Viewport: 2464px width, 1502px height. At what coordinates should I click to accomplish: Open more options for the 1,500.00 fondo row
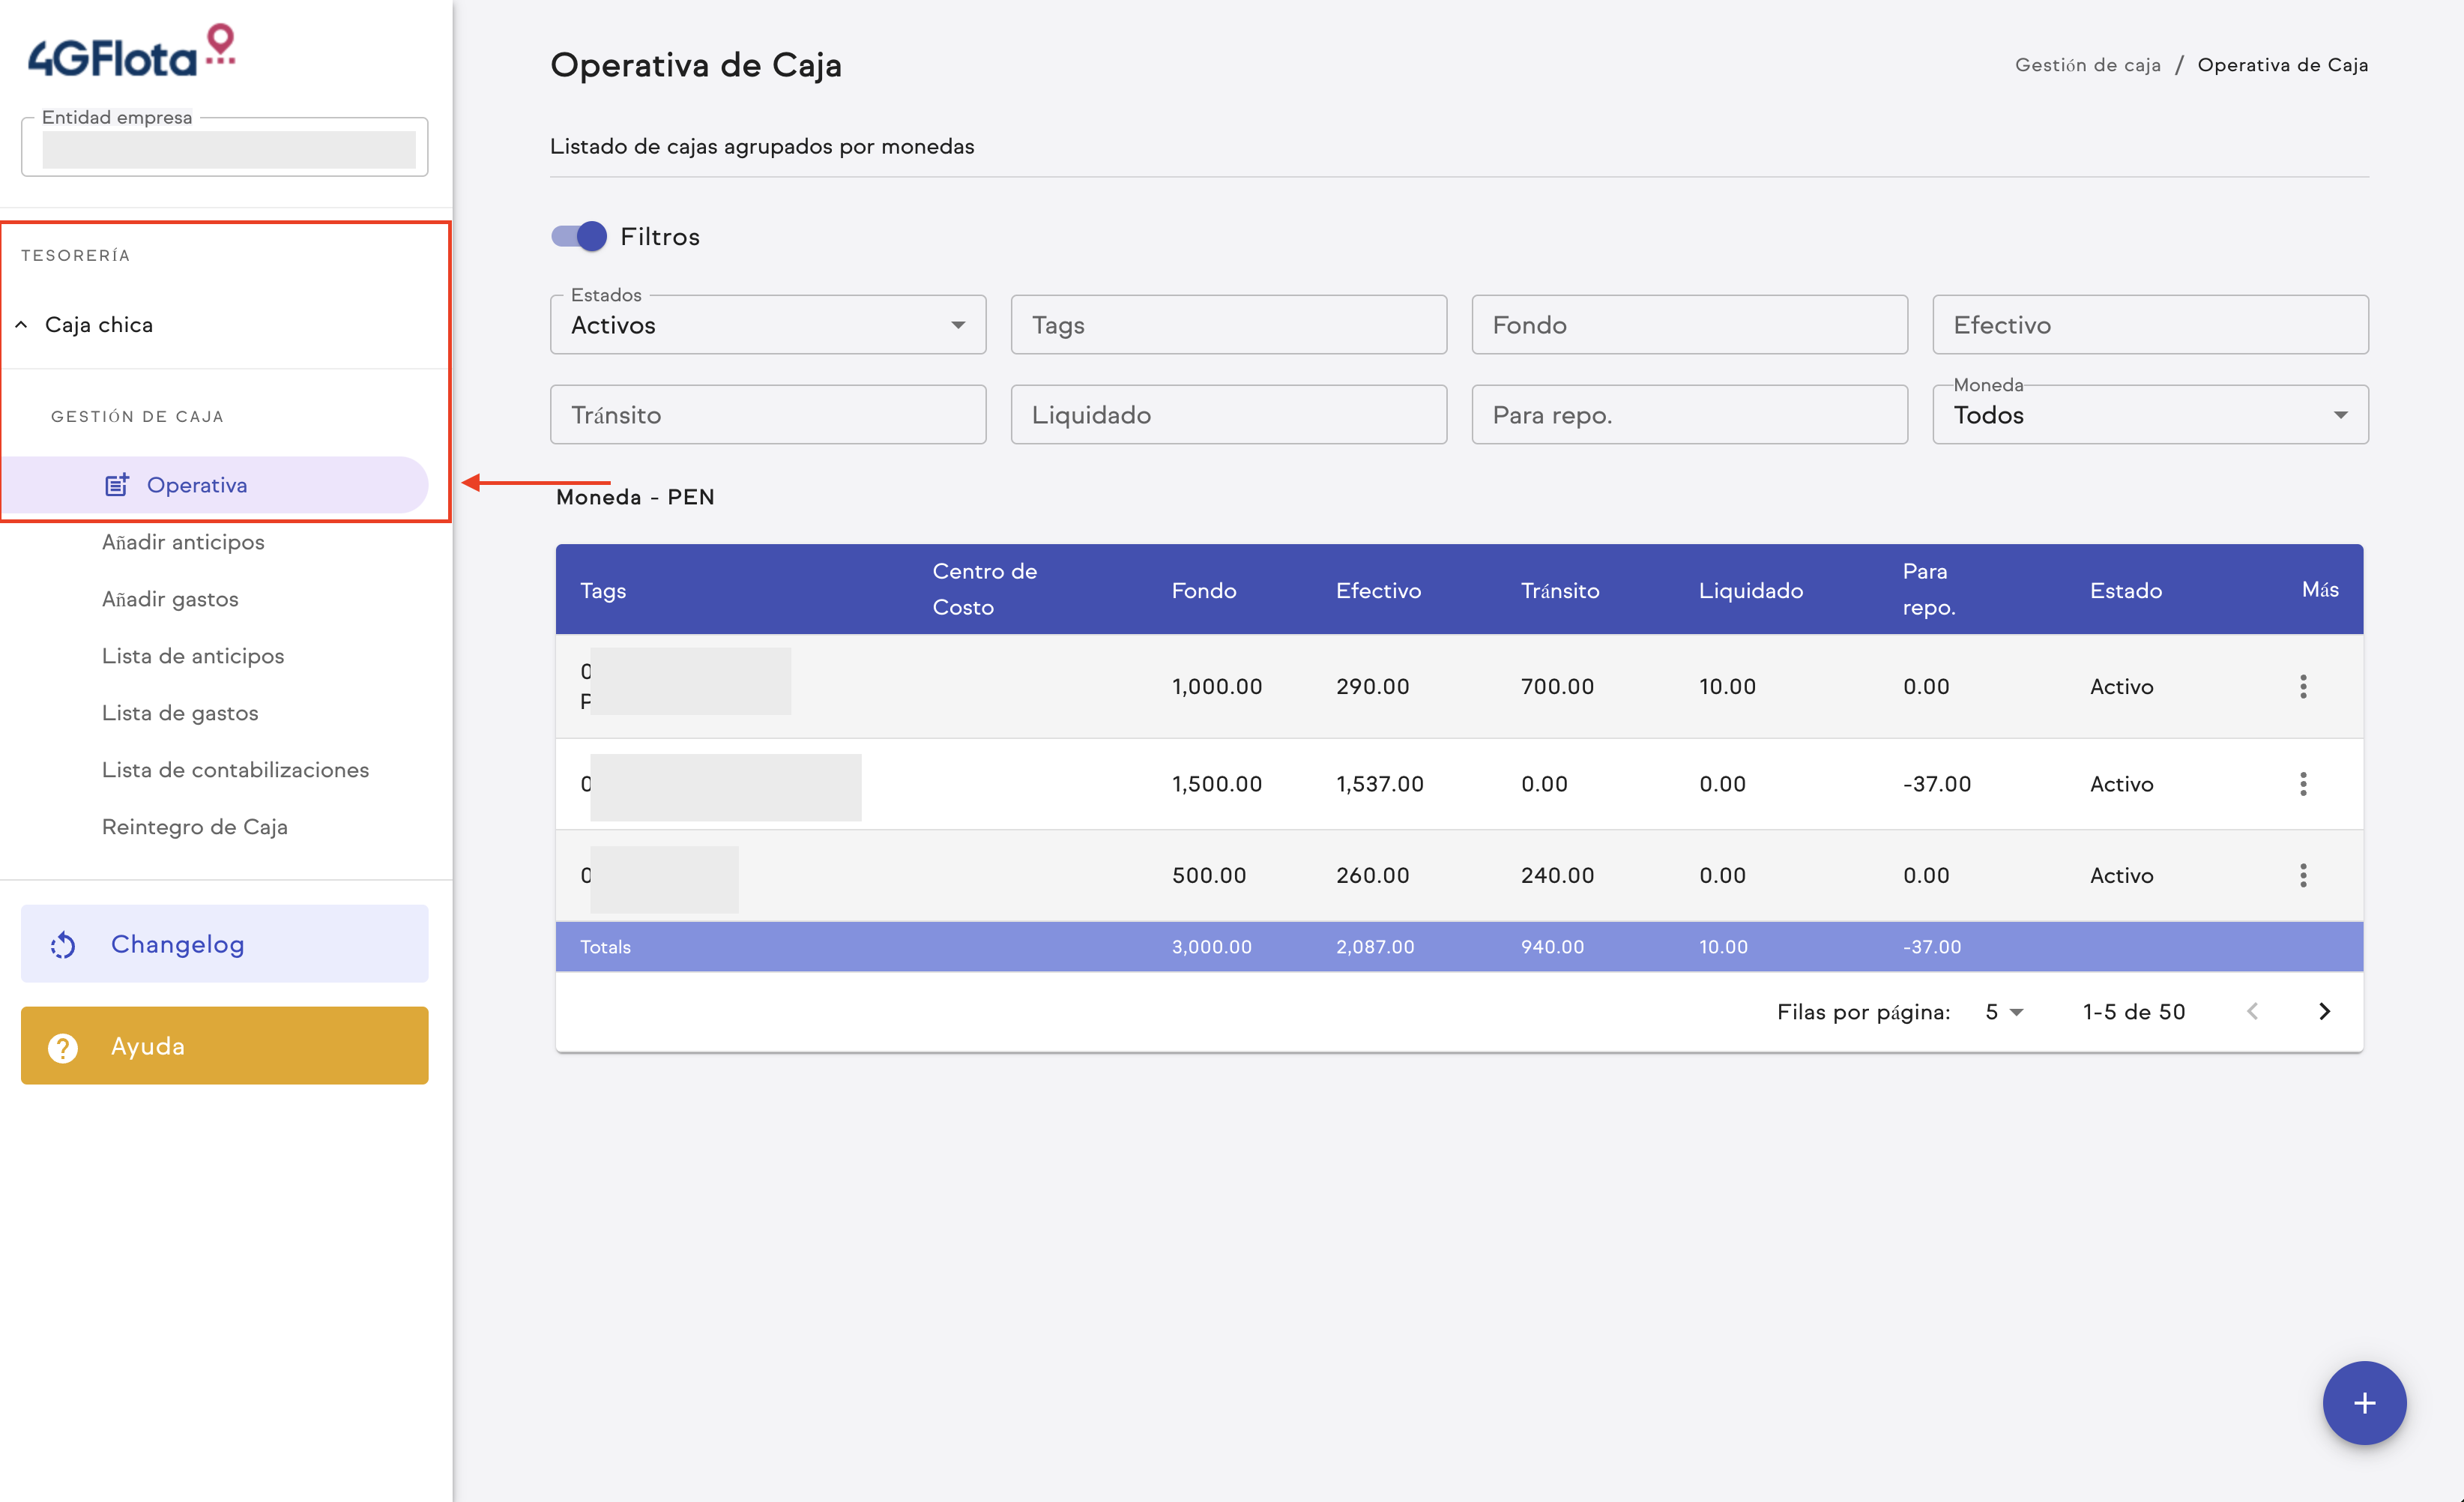(2303, 784)
